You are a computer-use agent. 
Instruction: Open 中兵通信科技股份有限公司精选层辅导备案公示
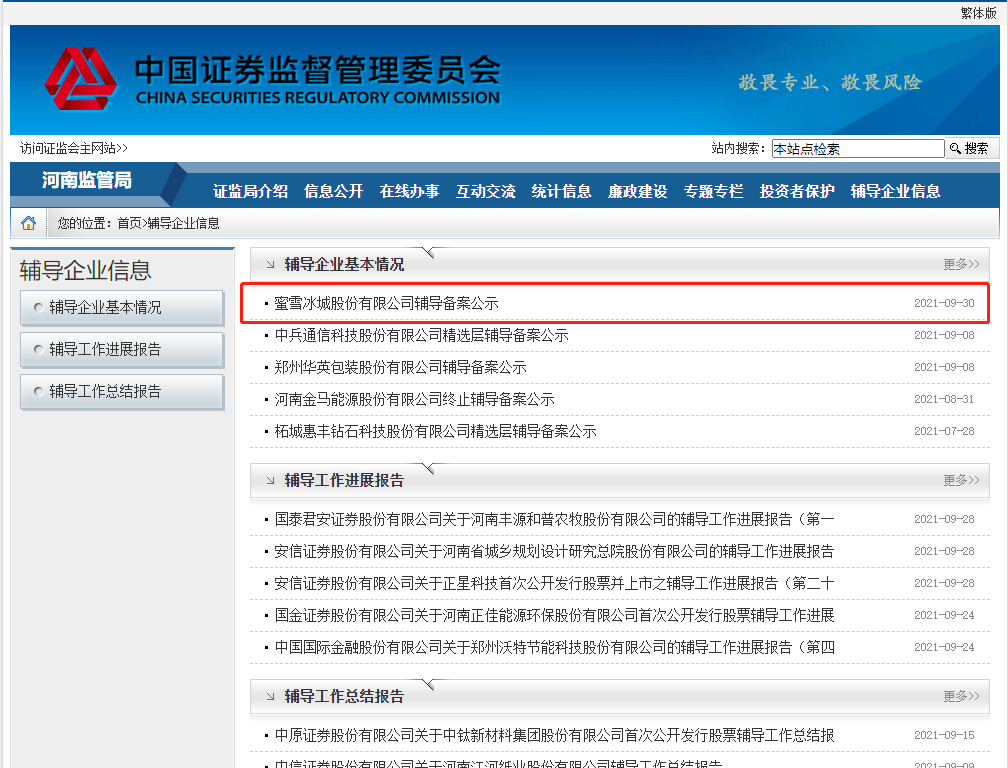click(422, 335)
